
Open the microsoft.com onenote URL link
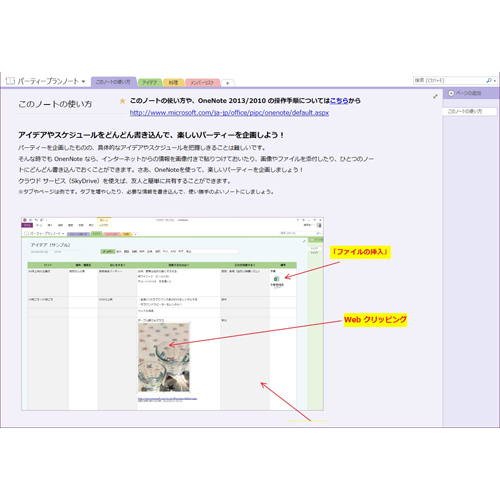(x=229, y=113)
